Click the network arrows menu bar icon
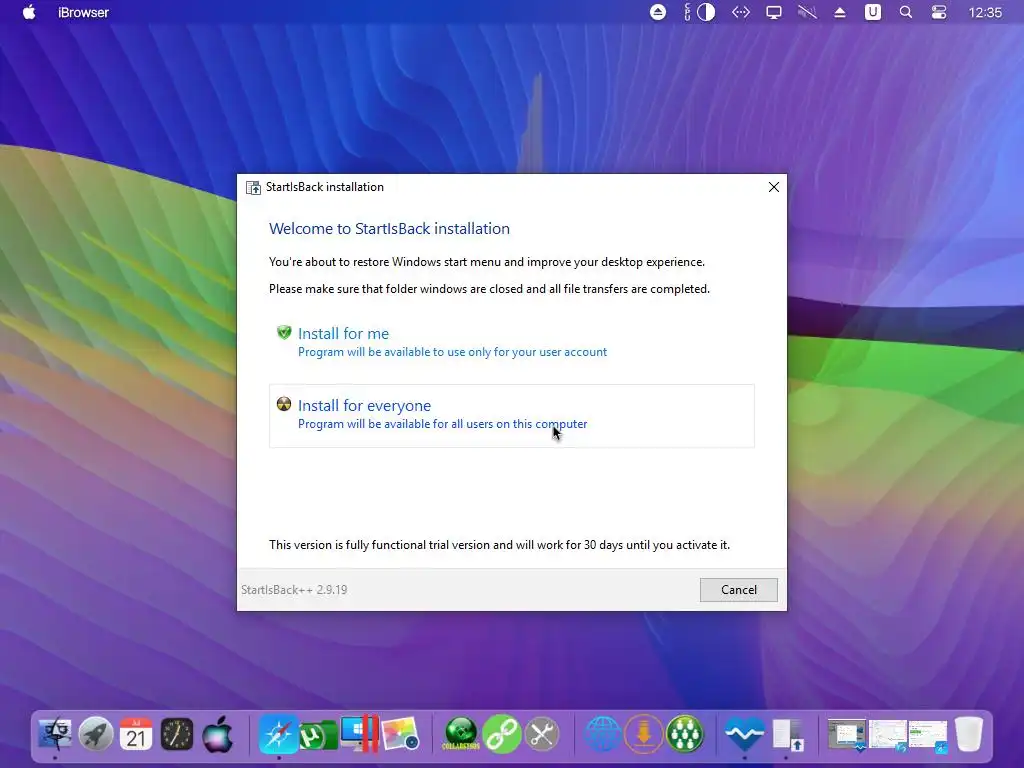 click(x=741, y=12)
